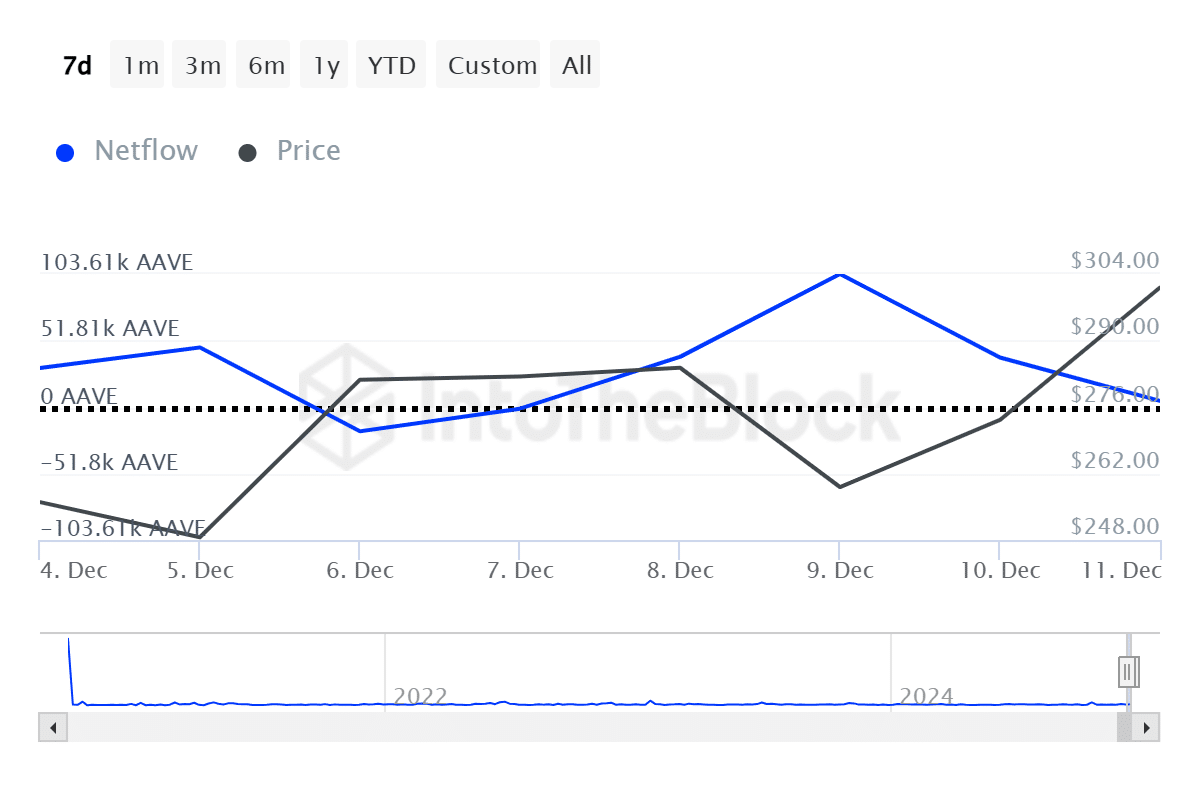Click the blue Netflow legend dot
The height and width of the screenshot is (800, 1200).
[x=65, y=150]
